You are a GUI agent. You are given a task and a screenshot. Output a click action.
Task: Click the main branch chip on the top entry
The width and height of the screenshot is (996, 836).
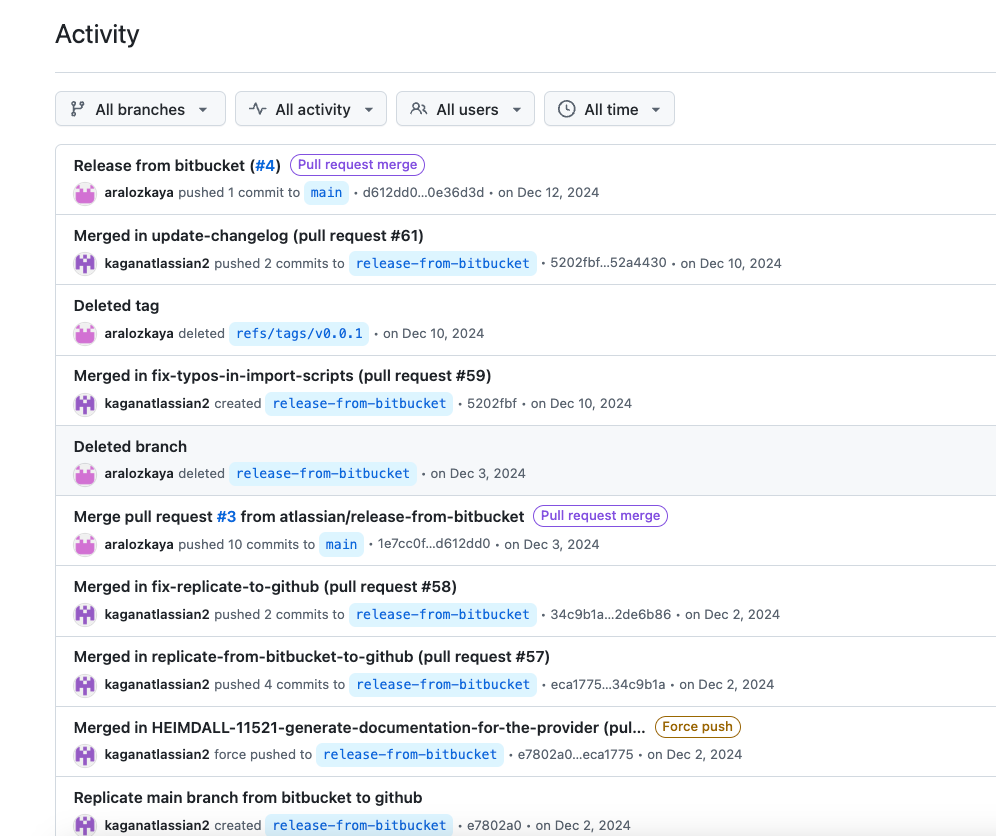(326, 193)
